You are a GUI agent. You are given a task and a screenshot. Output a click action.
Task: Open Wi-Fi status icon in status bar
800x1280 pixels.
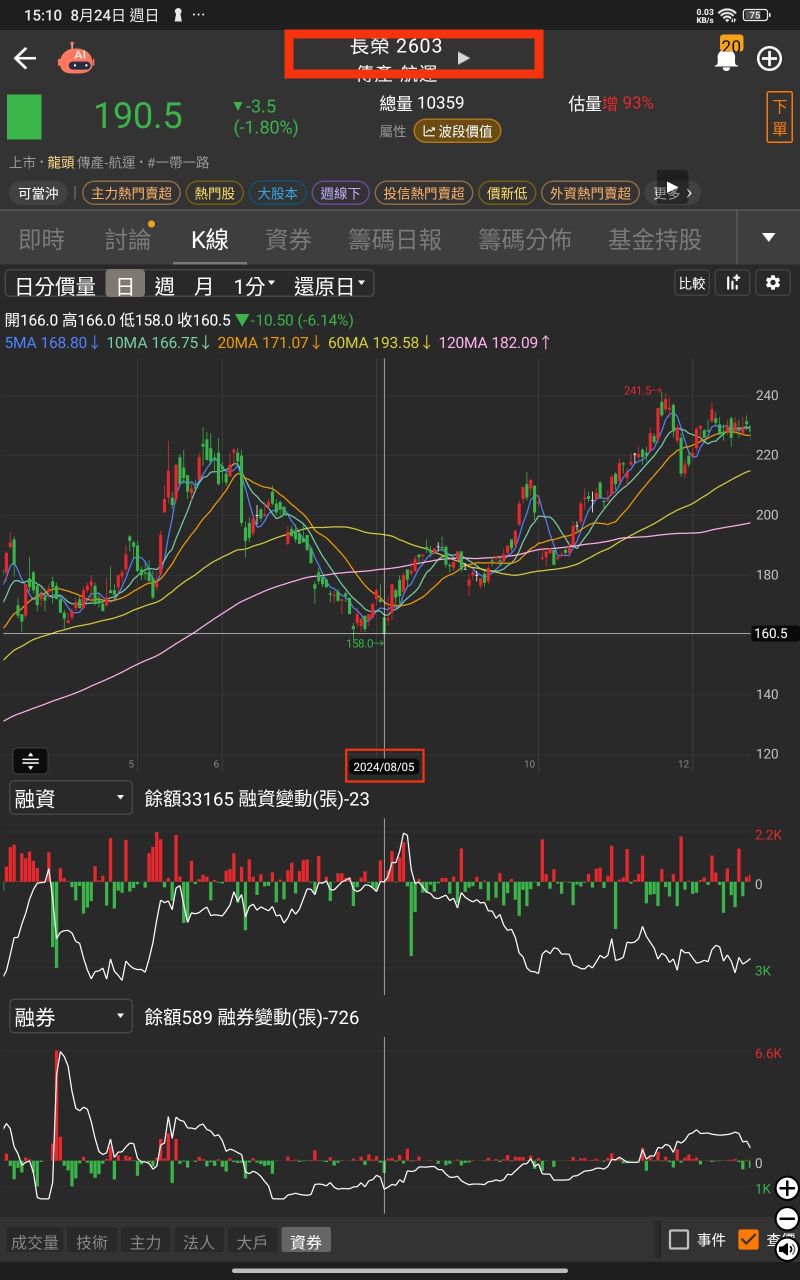727,15
